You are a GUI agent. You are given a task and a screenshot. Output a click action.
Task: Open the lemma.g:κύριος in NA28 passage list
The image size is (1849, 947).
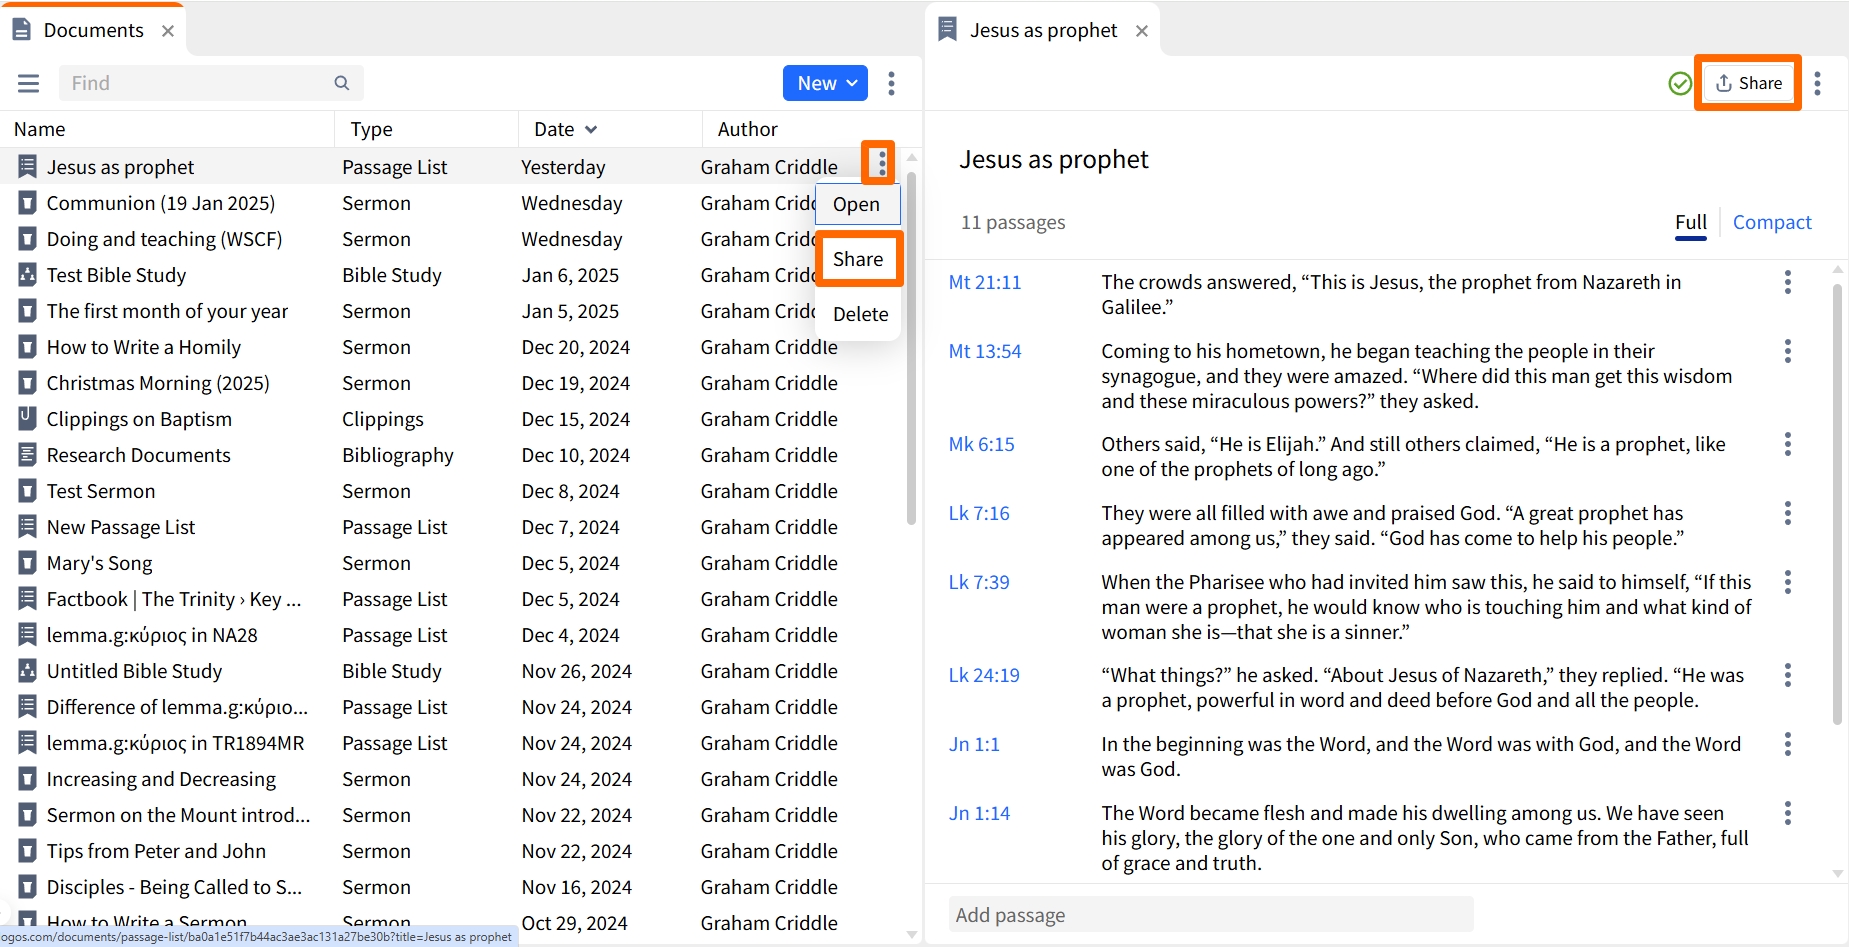tap(152, 635)
